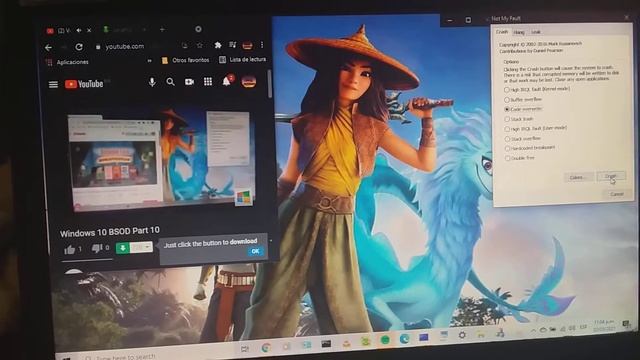Bookmark this page with the star

pos(200,45)
